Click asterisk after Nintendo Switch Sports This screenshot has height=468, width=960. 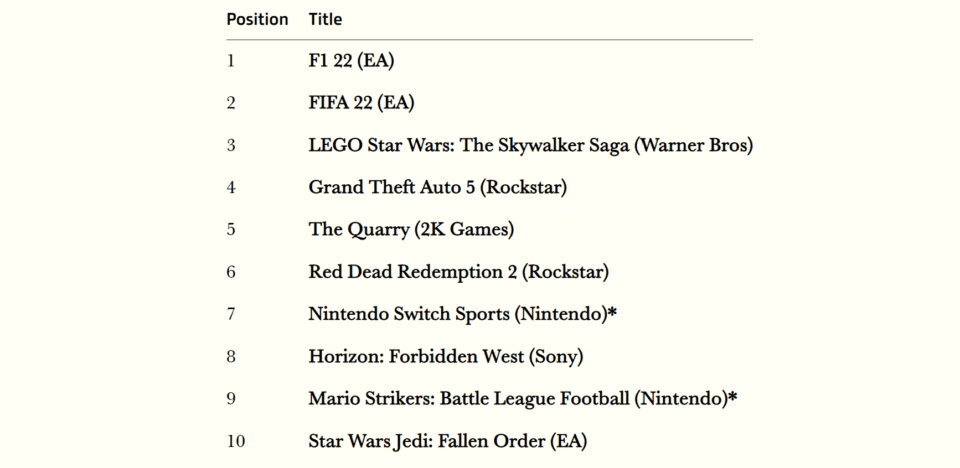click(612, 312)
